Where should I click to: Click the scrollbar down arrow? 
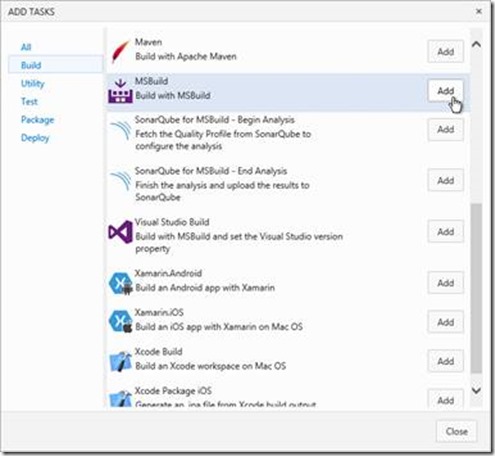[x=476, y=390]
